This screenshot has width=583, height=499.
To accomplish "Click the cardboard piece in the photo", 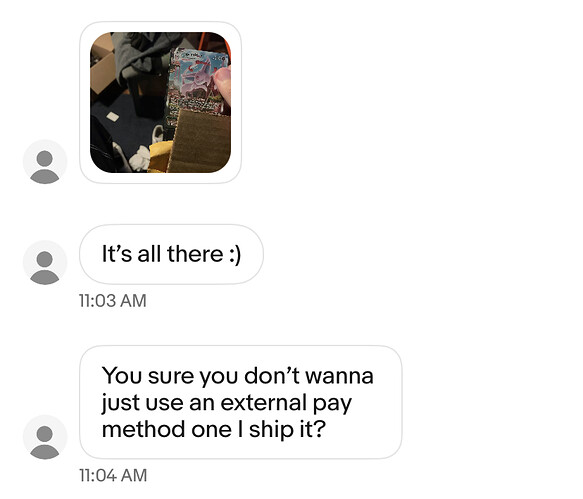I will [x=201, y=141].
